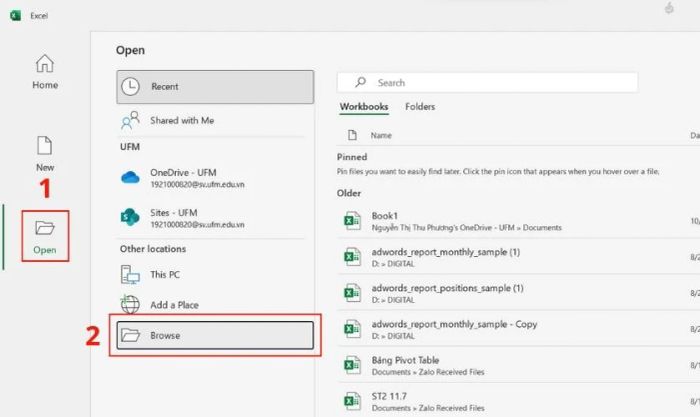Open adwords_report_monthly_sample (1) file
The image size is (700, 417).
point(518,257)
